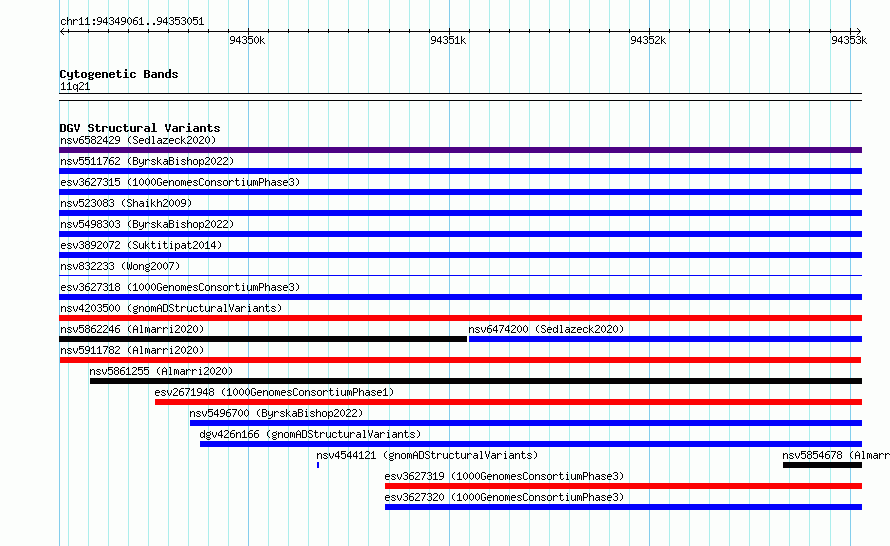This screenshot has width=890, height=546.
Task: Click the blue bar under nsv5498303
Action: coord(460,234)
